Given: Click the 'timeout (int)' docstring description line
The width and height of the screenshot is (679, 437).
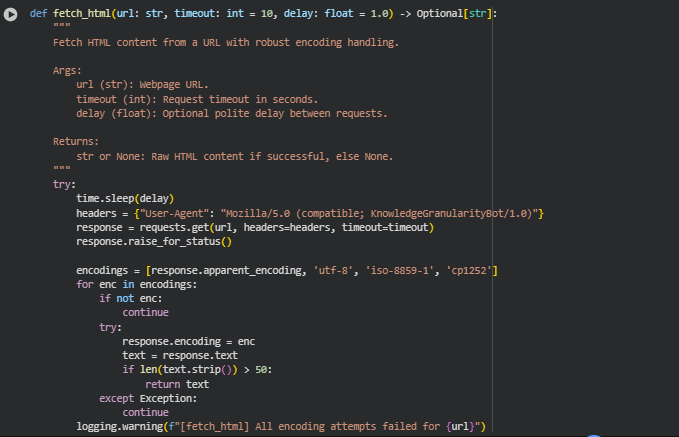Looking at the screenshot, I should pyautogui.click(x=196, y=99).
